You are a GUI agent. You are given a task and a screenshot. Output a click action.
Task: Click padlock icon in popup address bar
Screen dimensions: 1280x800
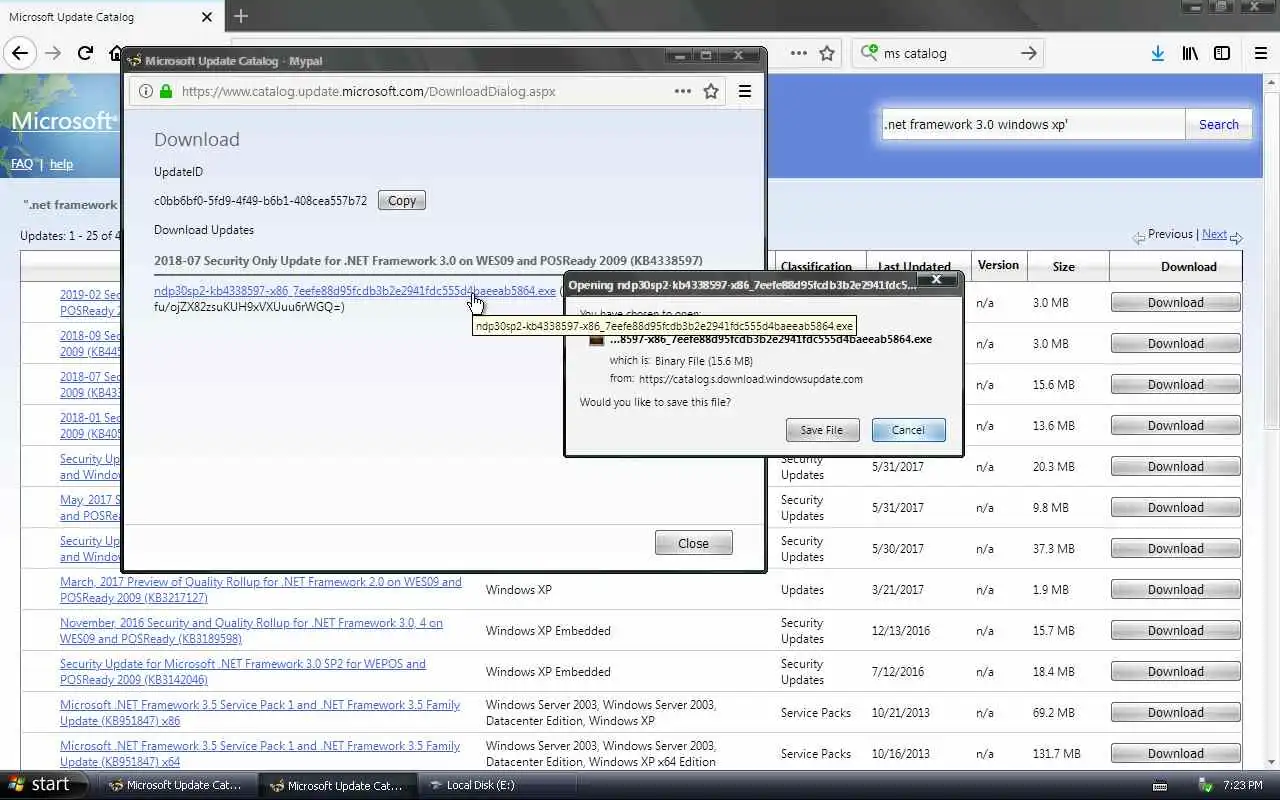(x=165, y=91)
